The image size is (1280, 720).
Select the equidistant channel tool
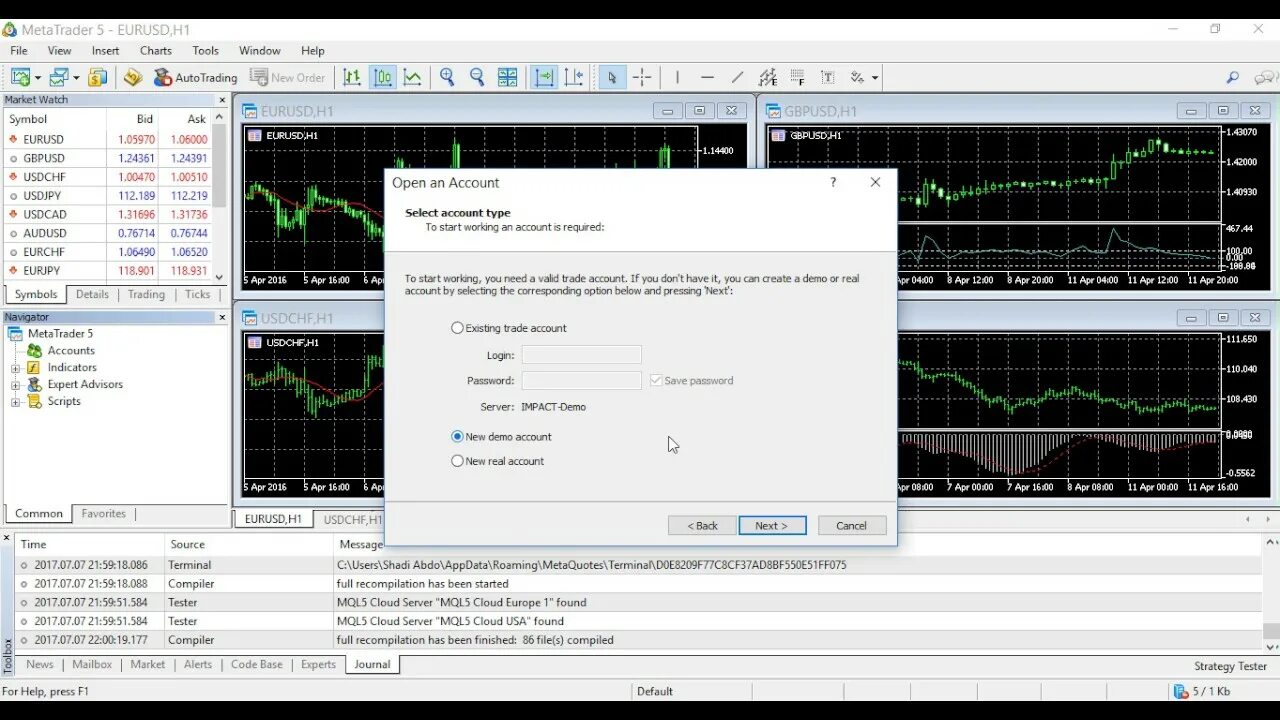coord(767,77)
